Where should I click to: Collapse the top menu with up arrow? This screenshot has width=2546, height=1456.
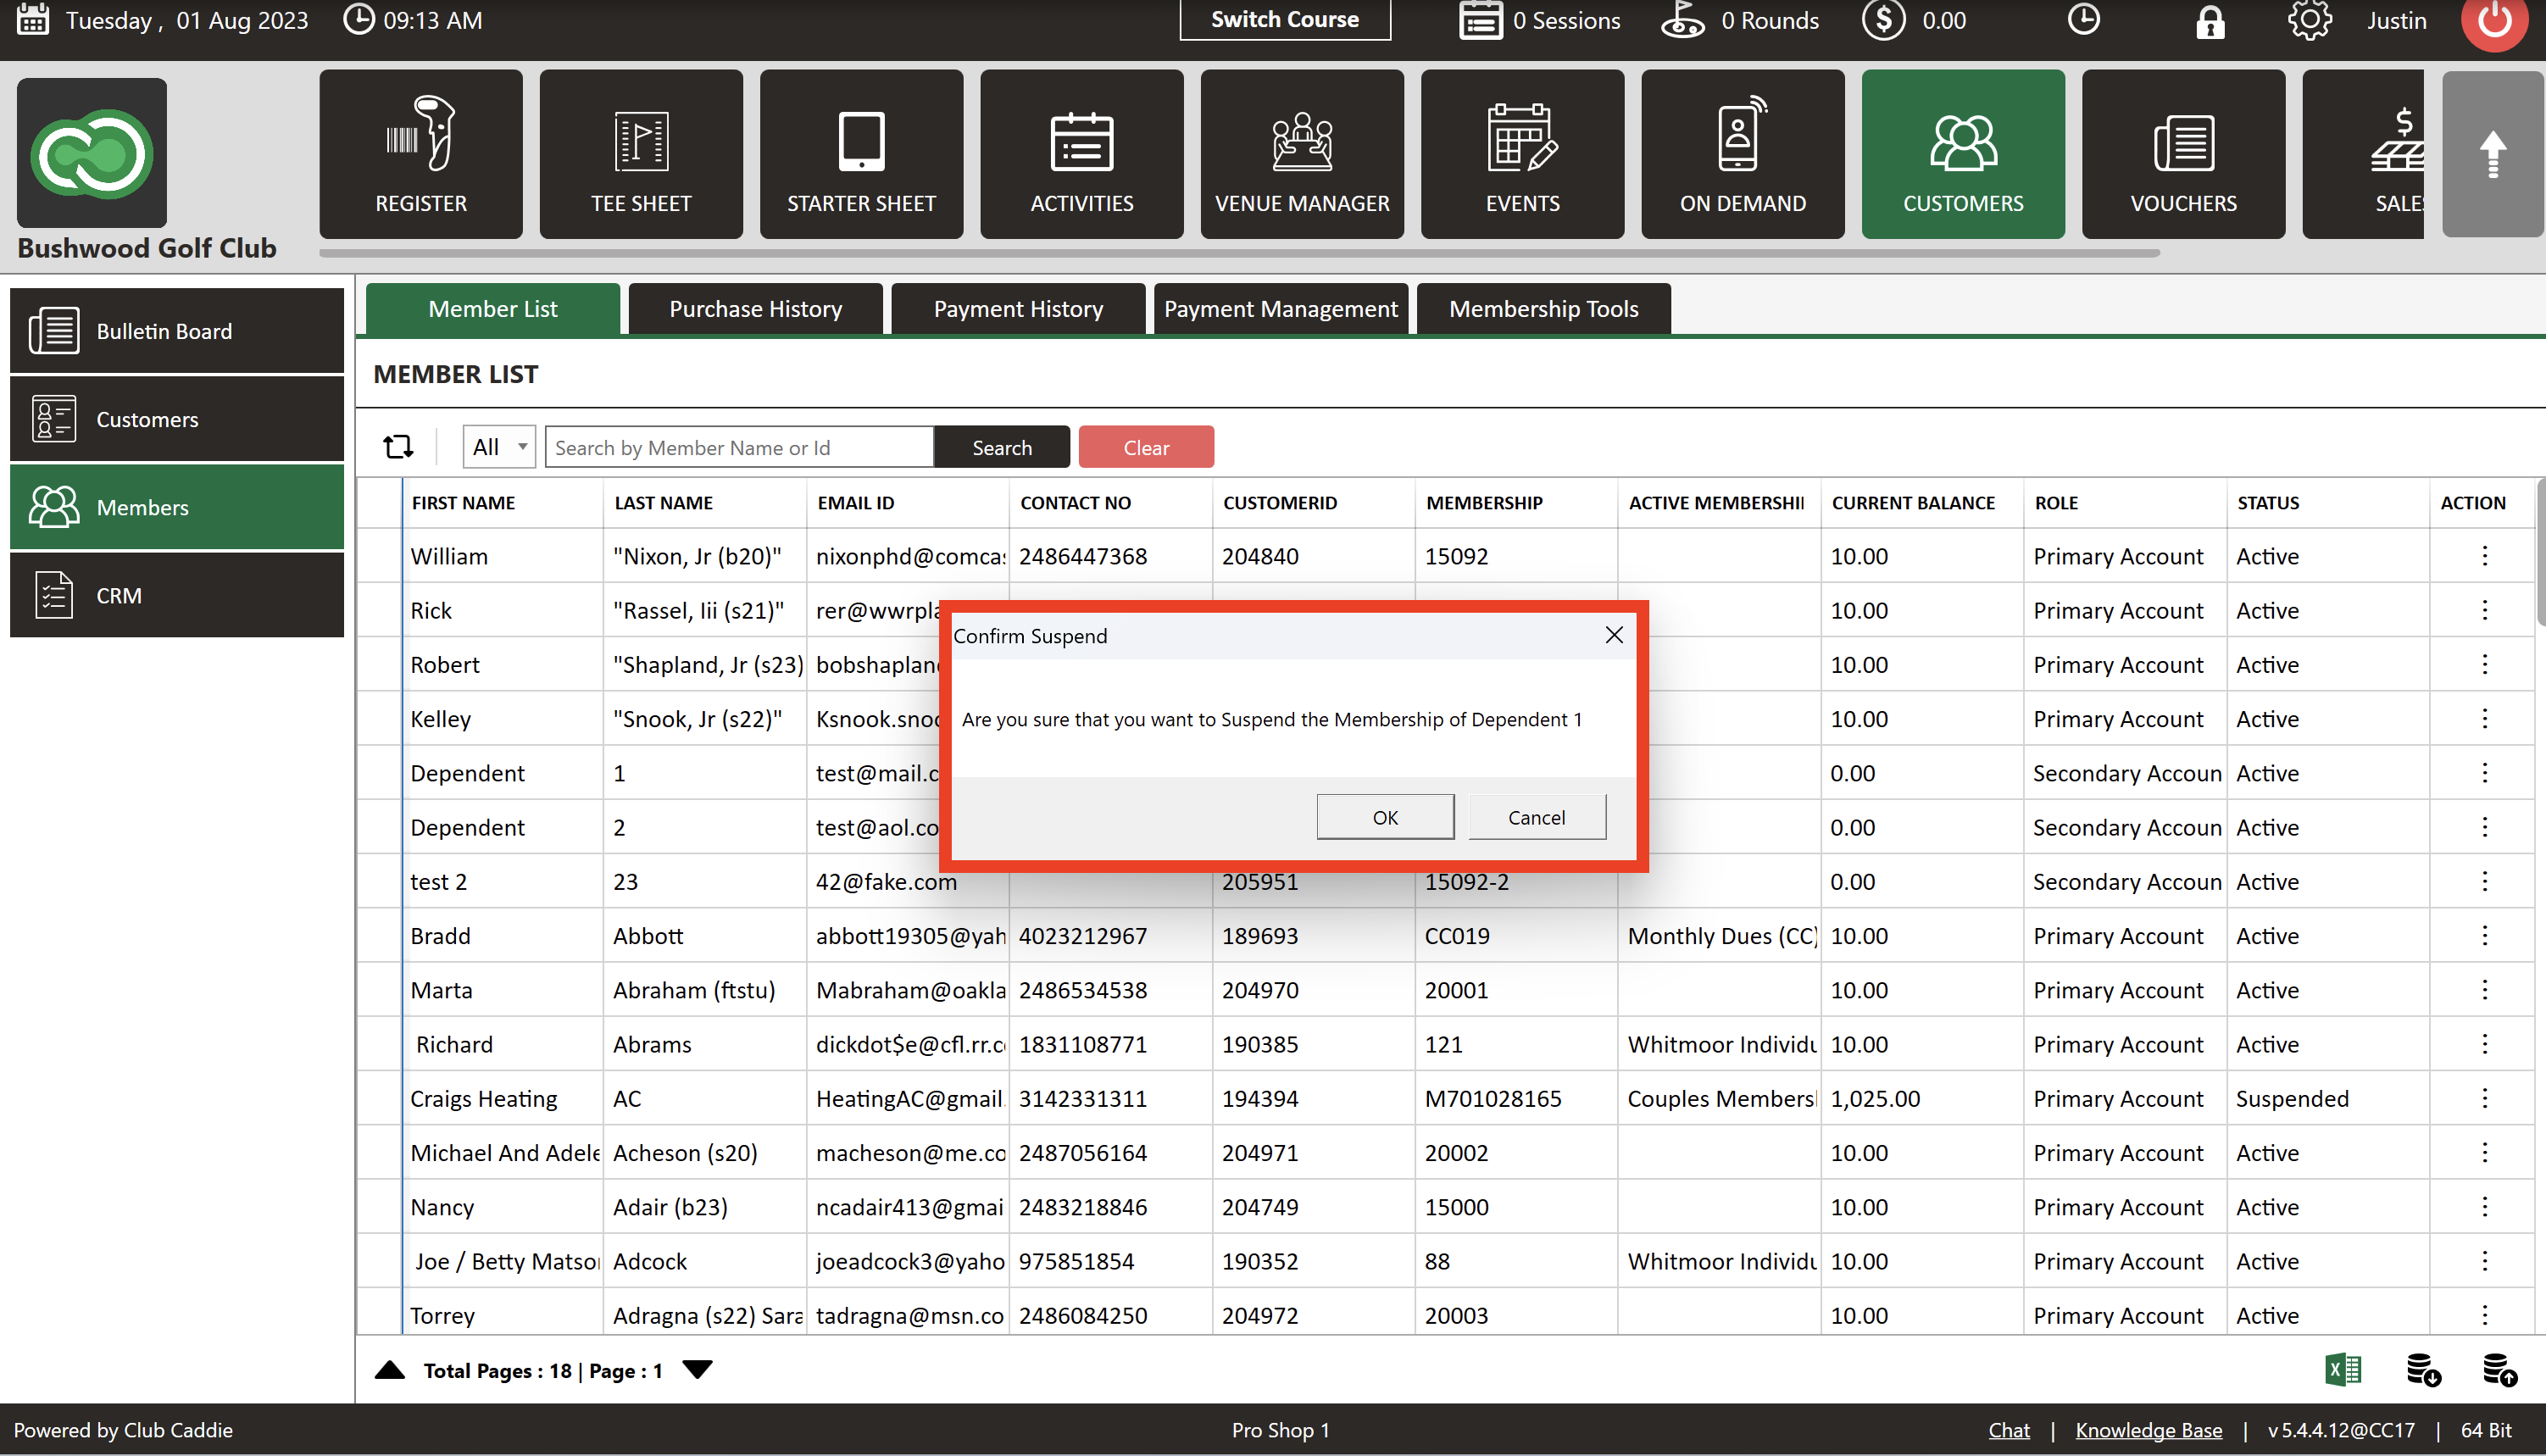click(x=2492, y=154)
